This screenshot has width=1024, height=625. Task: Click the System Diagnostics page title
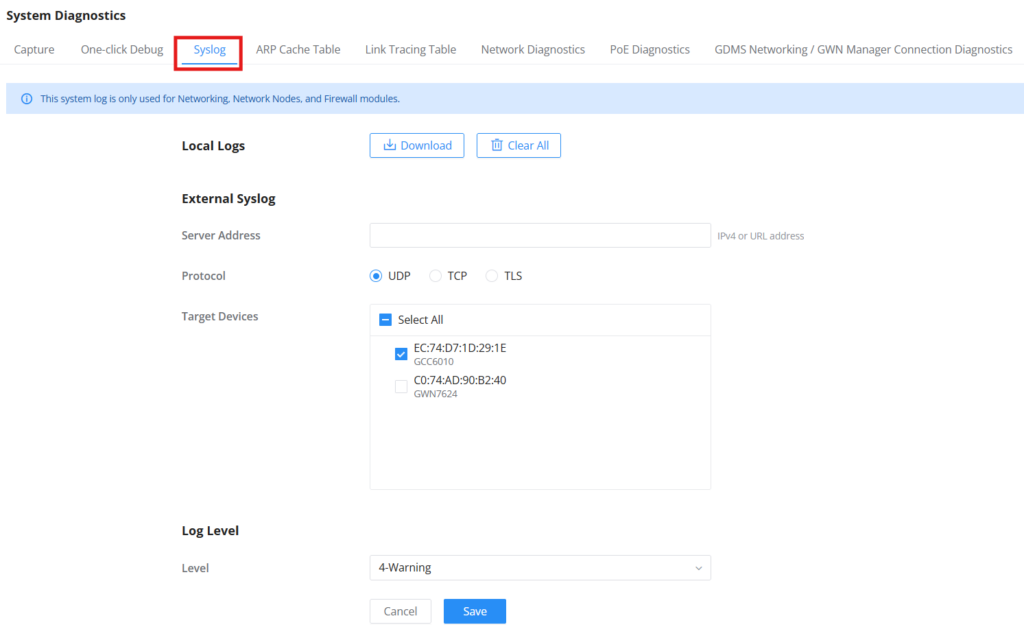66,16
